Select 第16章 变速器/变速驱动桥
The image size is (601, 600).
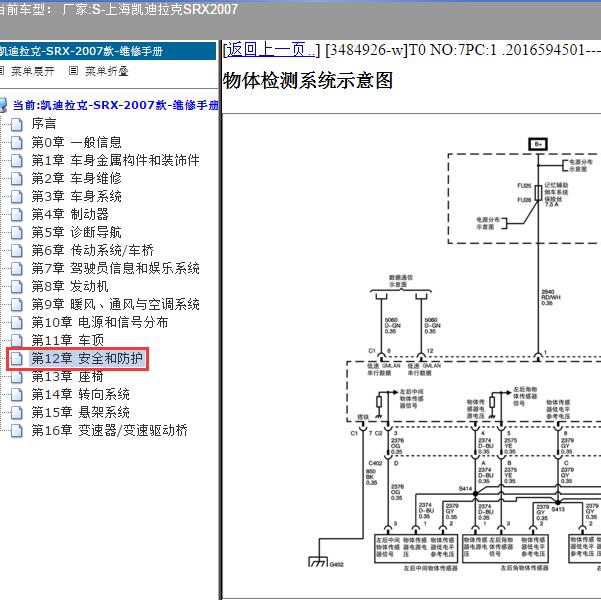coord(110,431)
